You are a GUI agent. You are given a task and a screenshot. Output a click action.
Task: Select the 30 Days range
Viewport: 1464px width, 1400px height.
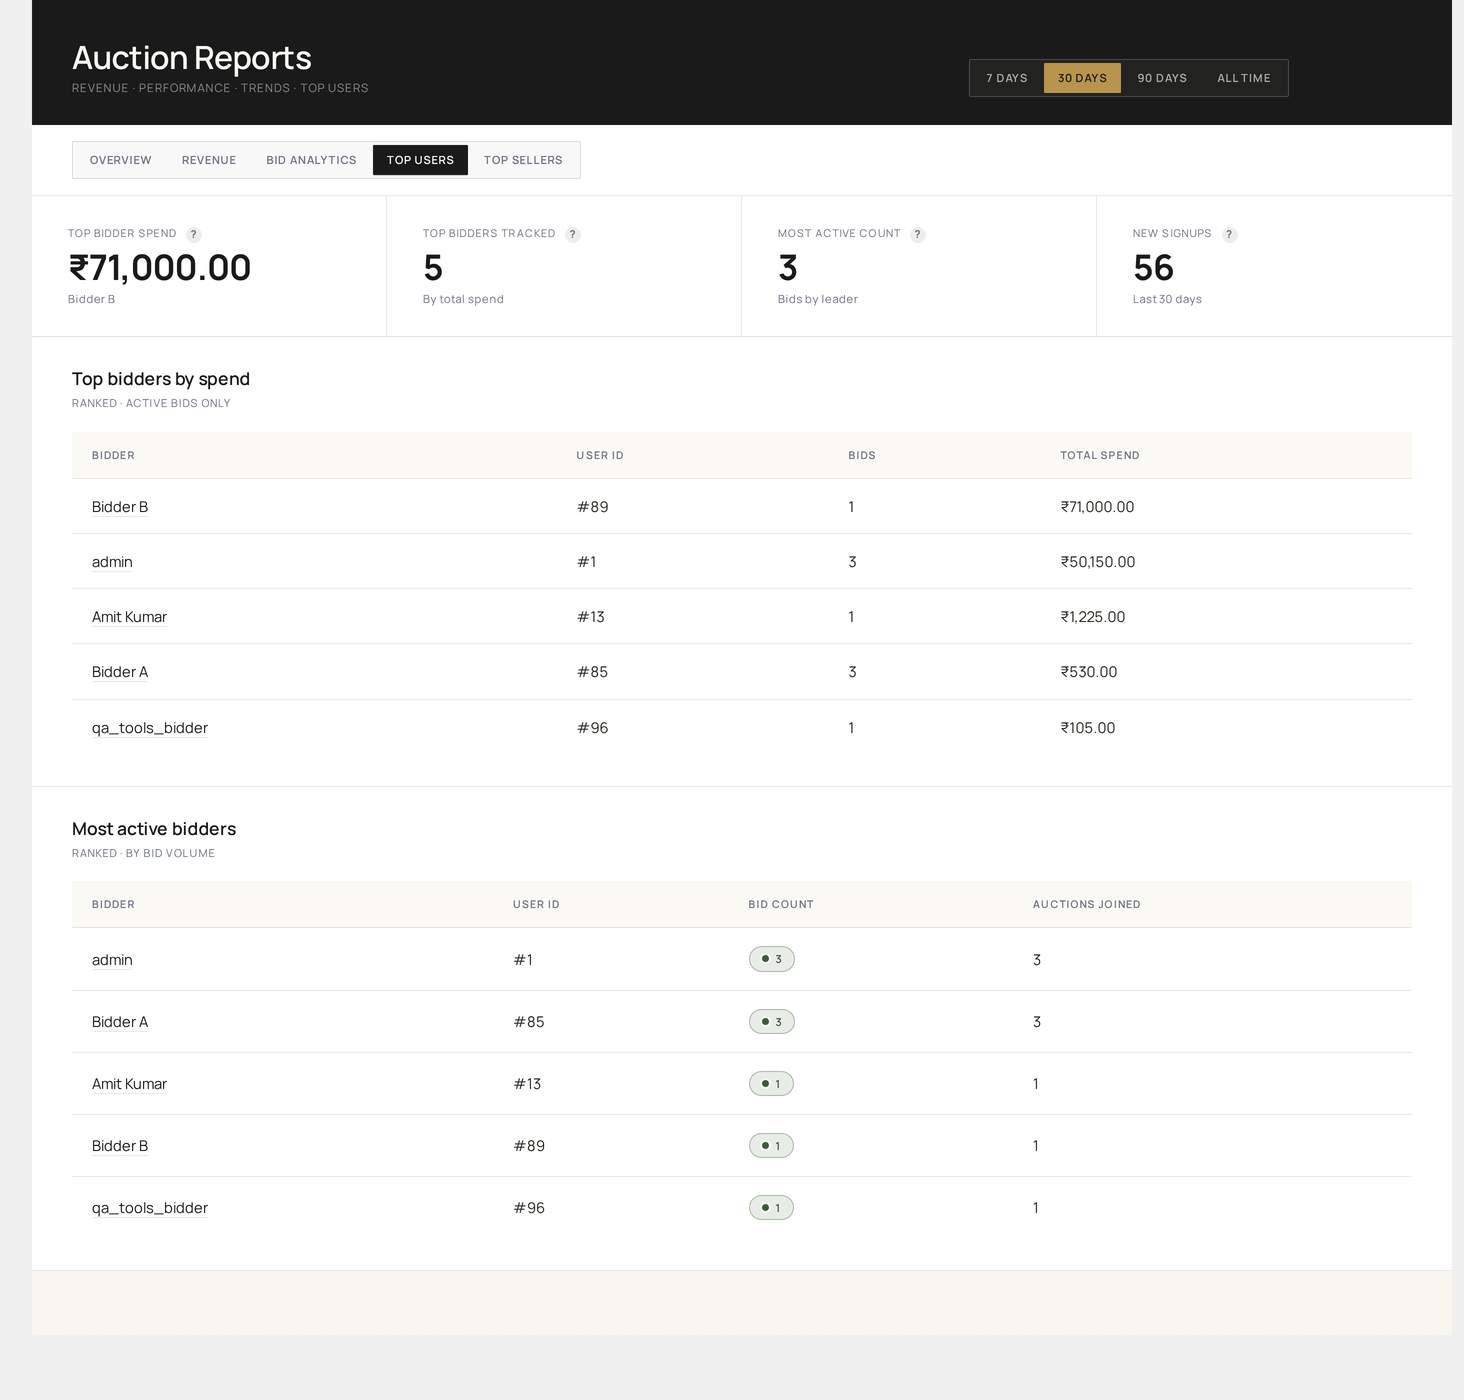[1082, 78]
